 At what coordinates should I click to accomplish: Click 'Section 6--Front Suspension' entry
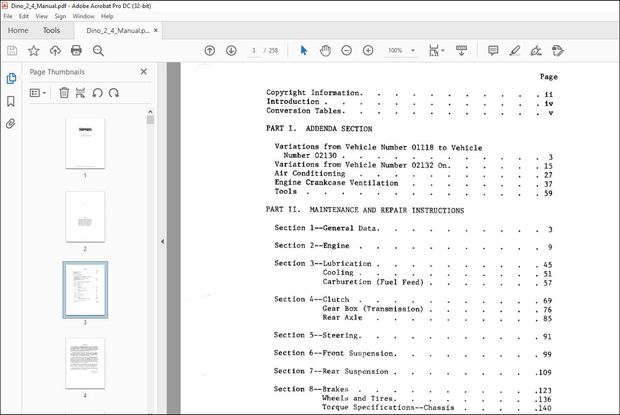click(412, 354)
